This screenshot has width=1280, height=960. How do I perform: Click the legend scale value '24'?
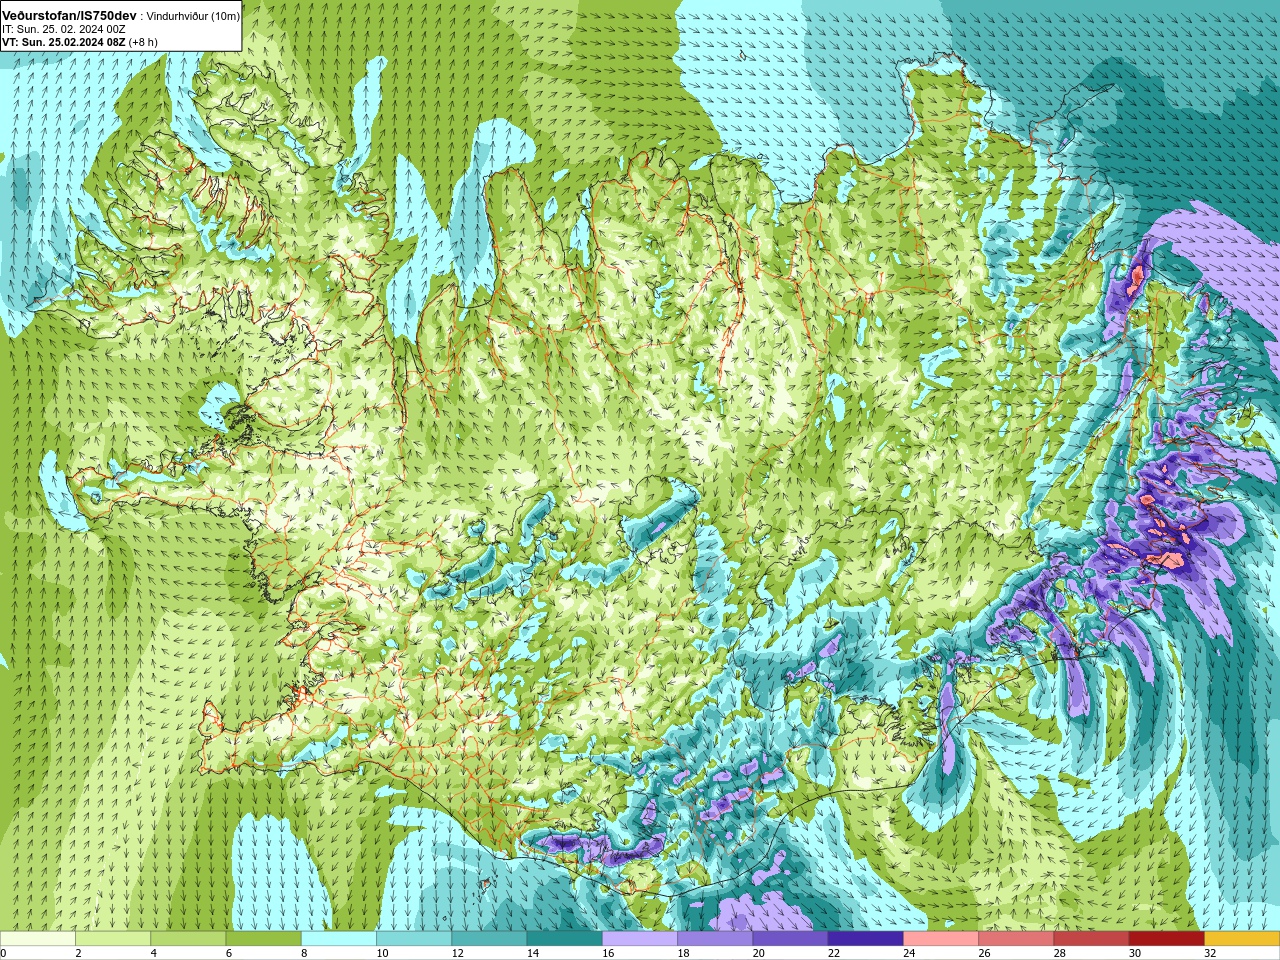click(910, 953)
